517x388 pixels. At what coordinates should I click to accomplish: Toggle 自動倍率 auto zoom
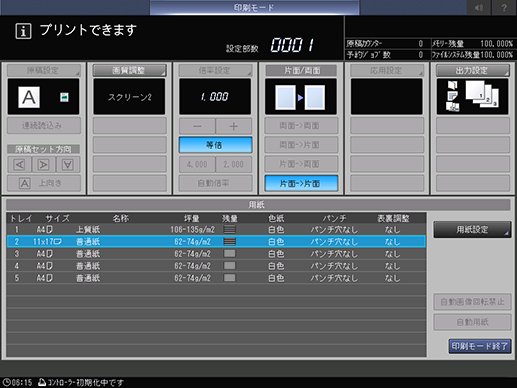(x=215, y=183)
